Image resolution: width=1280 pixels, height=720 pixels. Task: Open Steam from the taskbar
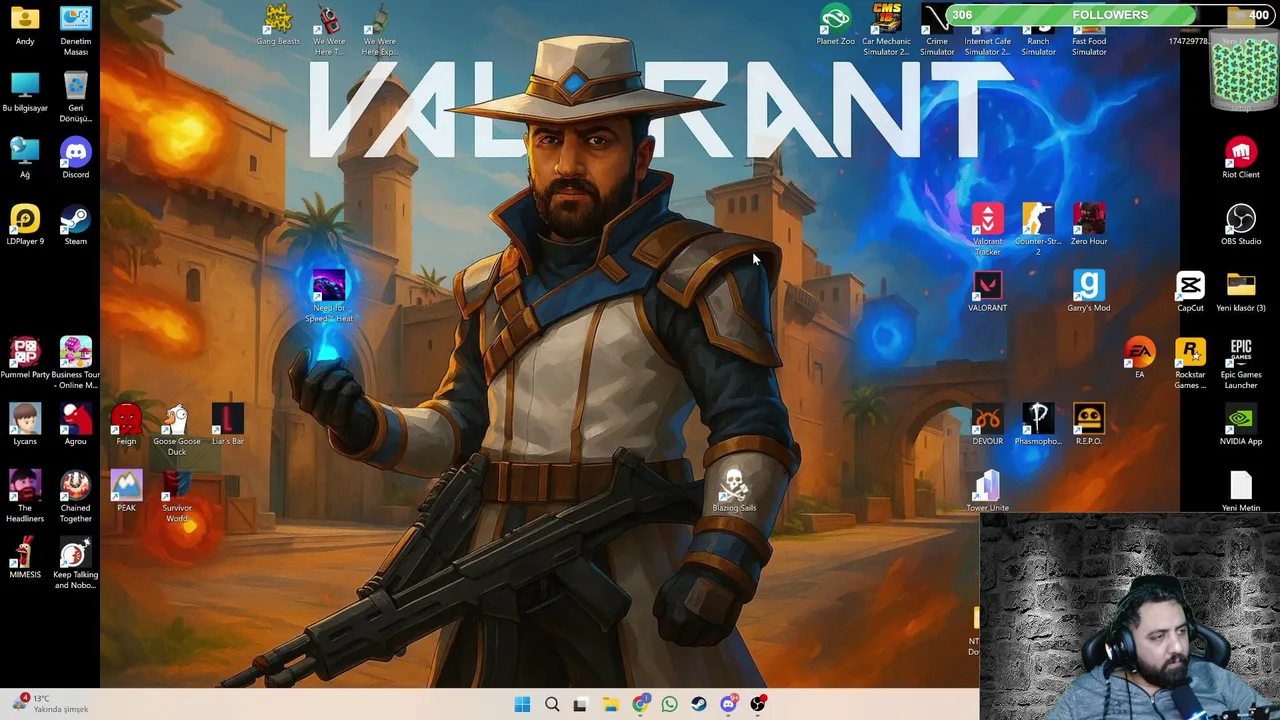click(699, 705)
